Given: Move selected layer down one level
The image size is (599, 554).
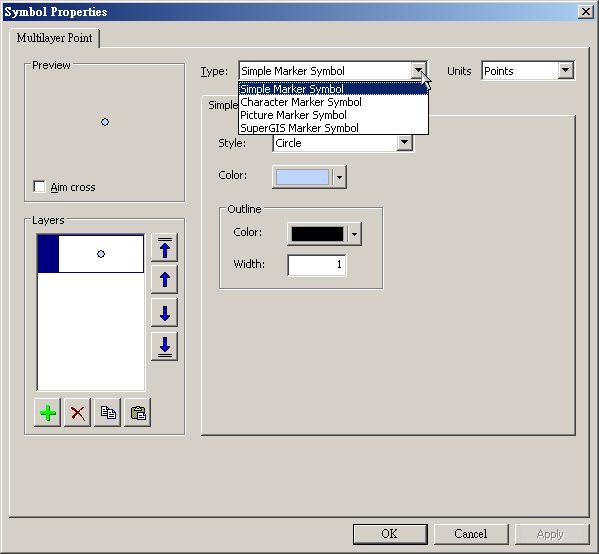Looking at the screenshot, I should [164, 313].
